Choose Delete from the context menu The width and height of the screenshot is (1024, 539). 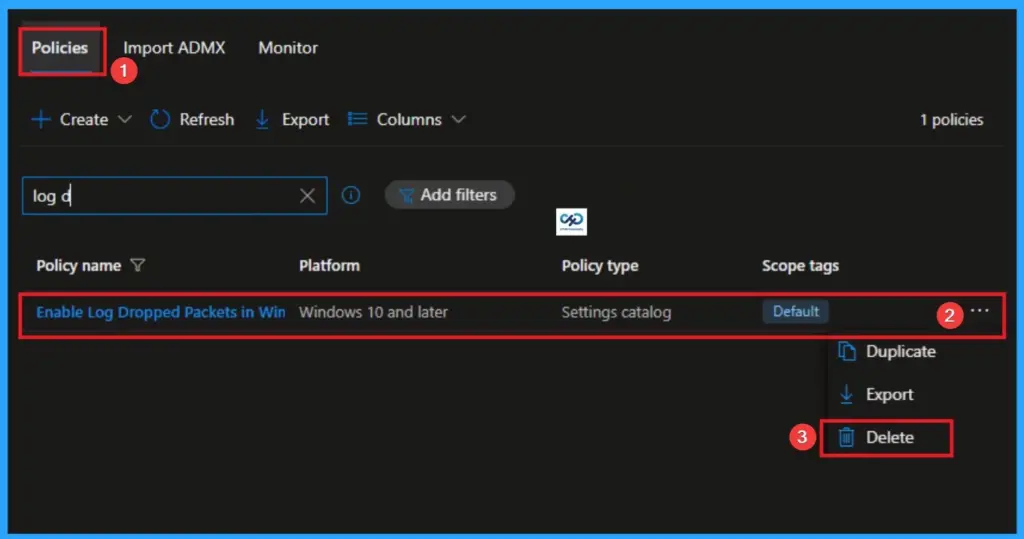coord(889,438)
